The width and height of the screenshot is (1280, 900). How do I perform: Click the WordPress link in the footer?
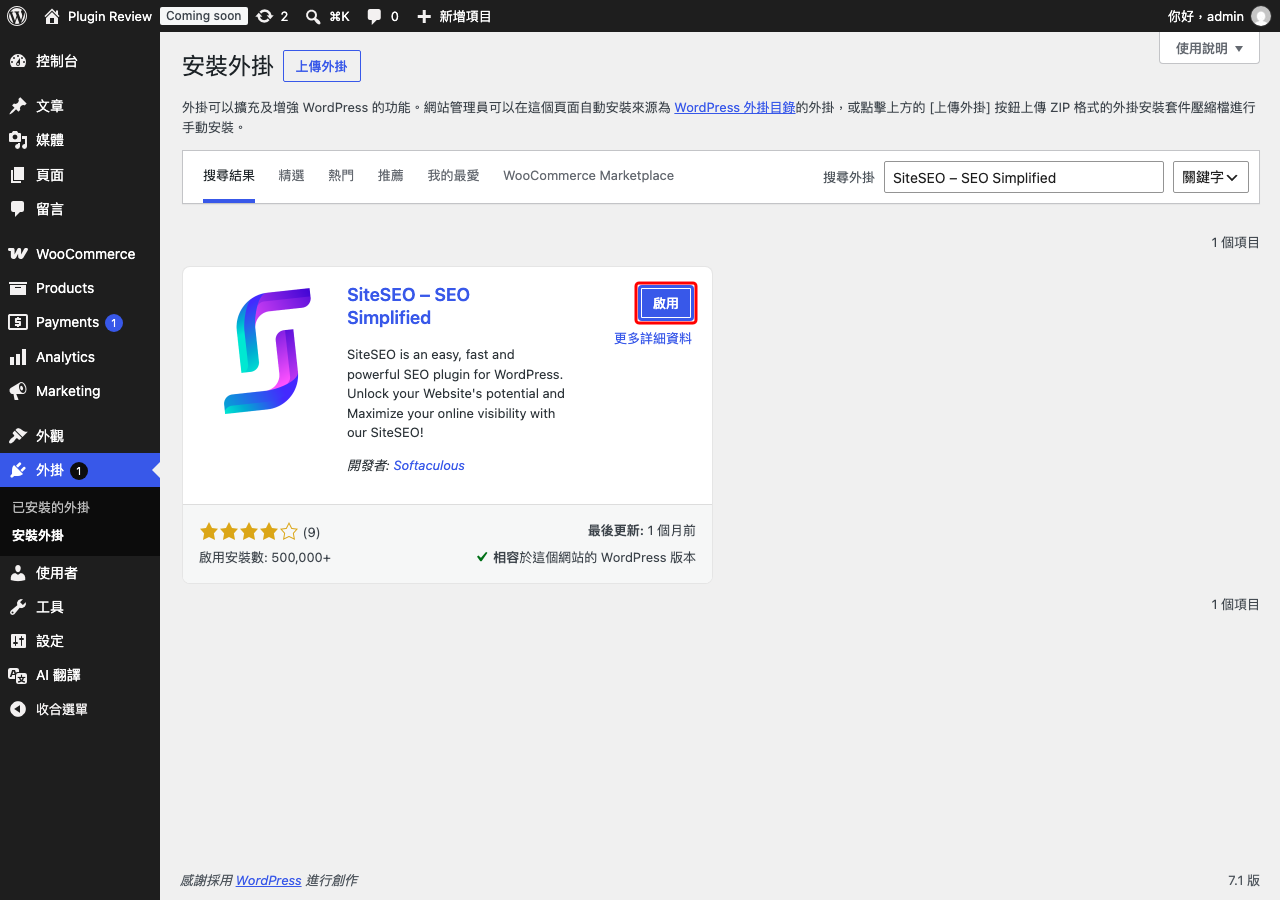pos(268,880)
